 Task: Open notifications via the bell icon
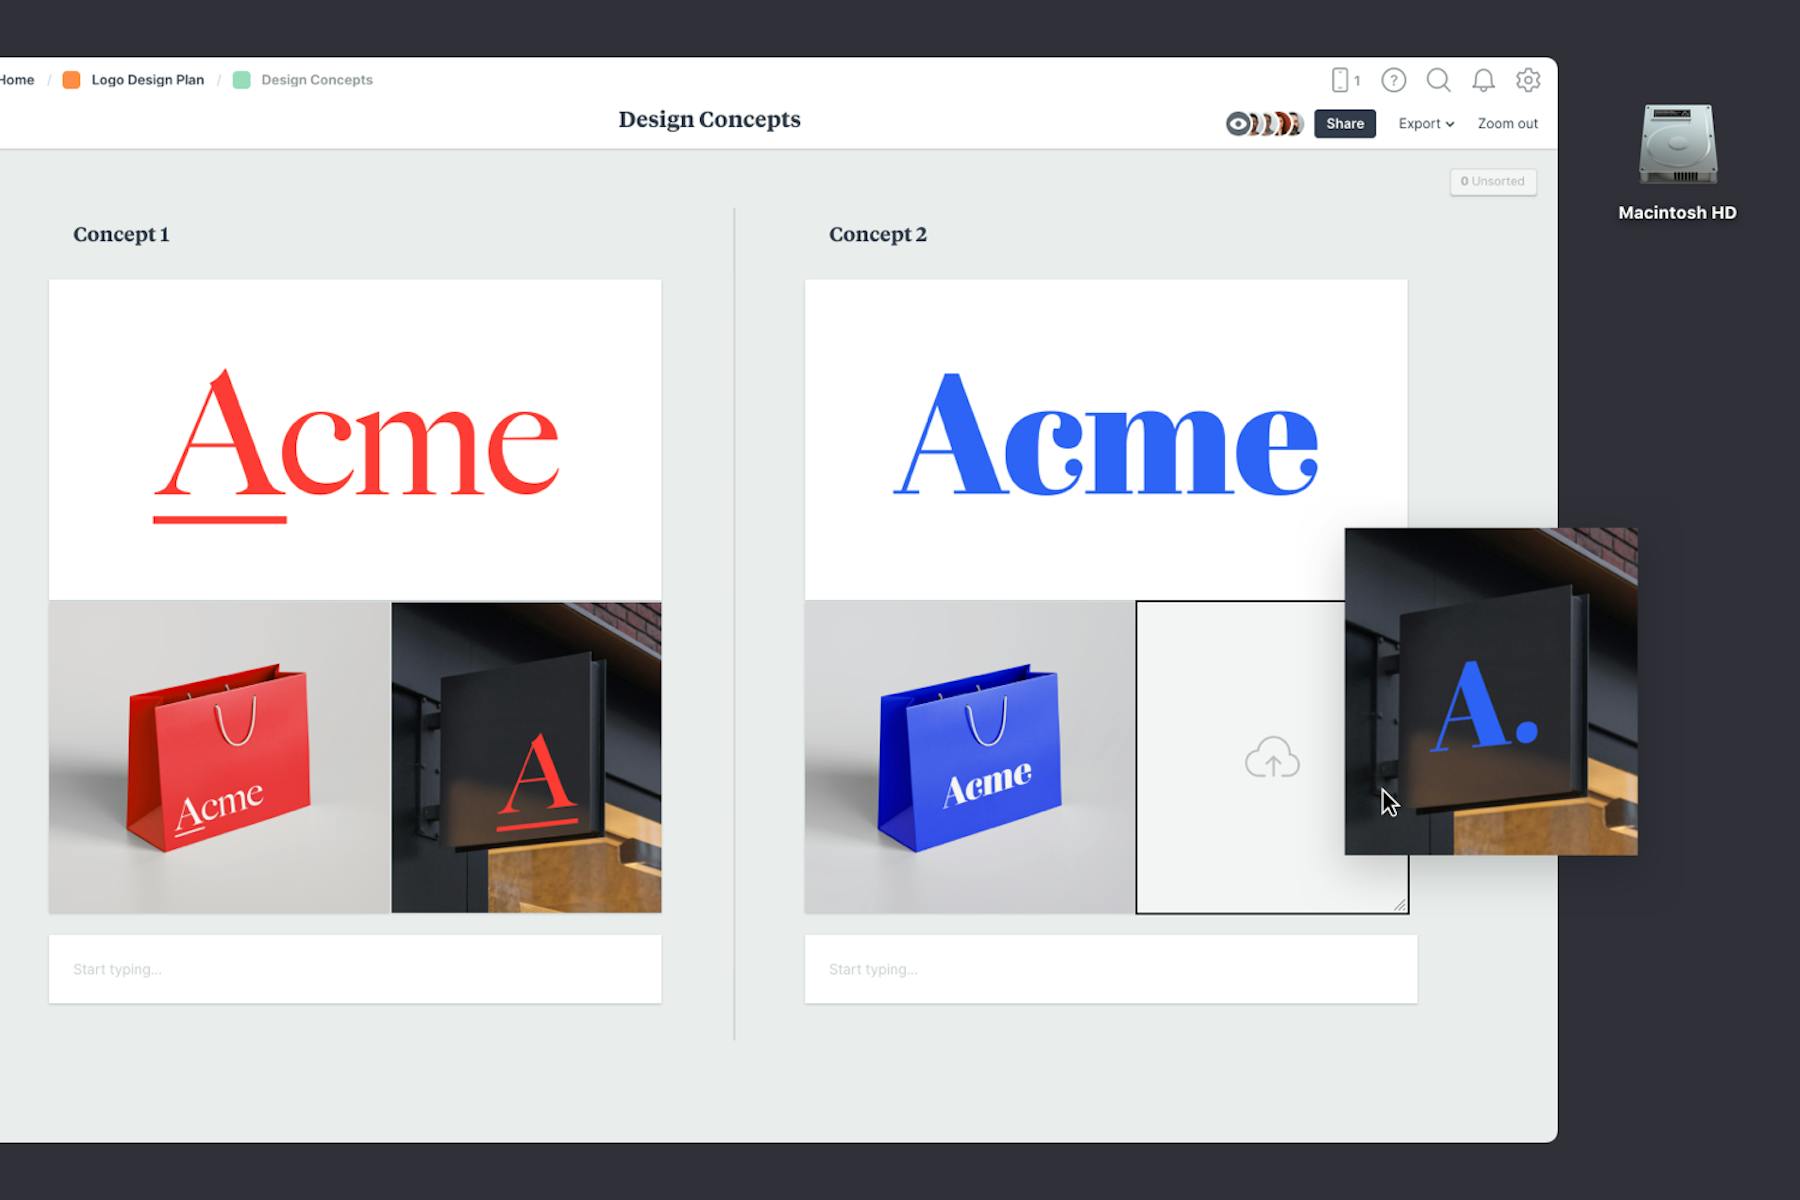(x=1483, y=81)
